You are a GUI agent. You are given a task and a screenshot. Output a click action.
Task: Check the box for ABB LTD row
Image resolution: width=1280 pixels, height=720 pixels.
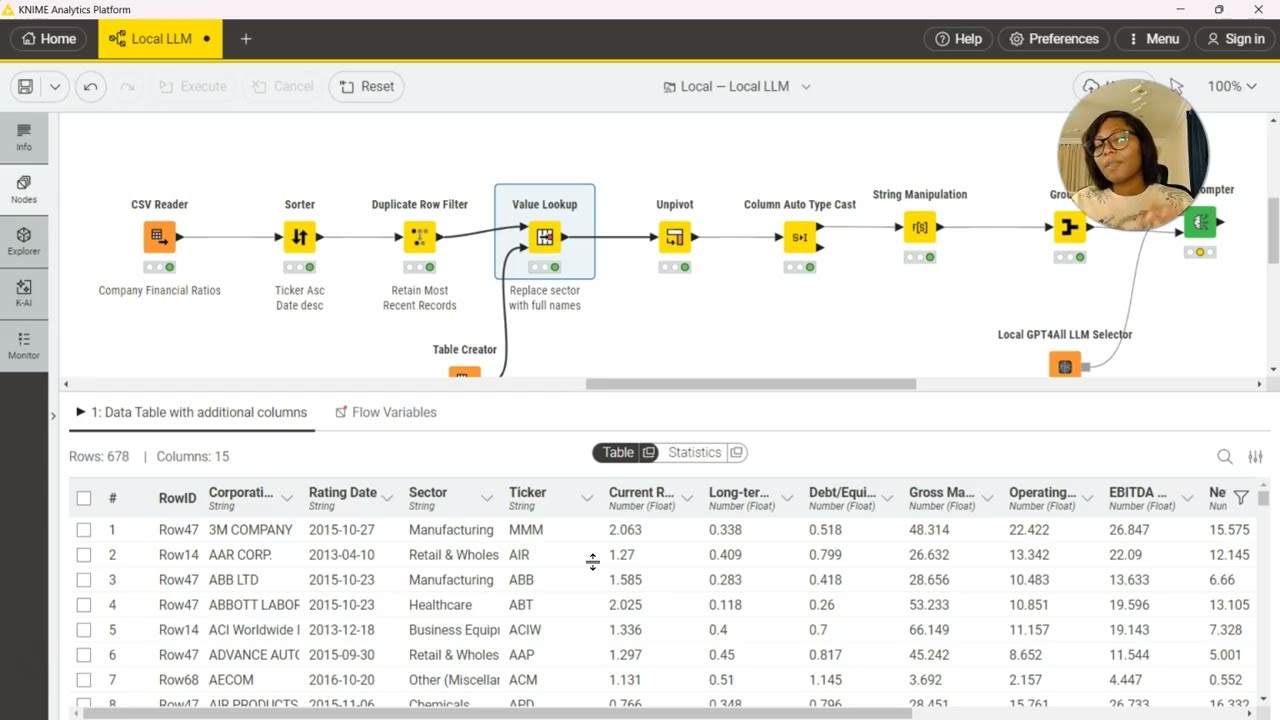click(x=84, y=580)
